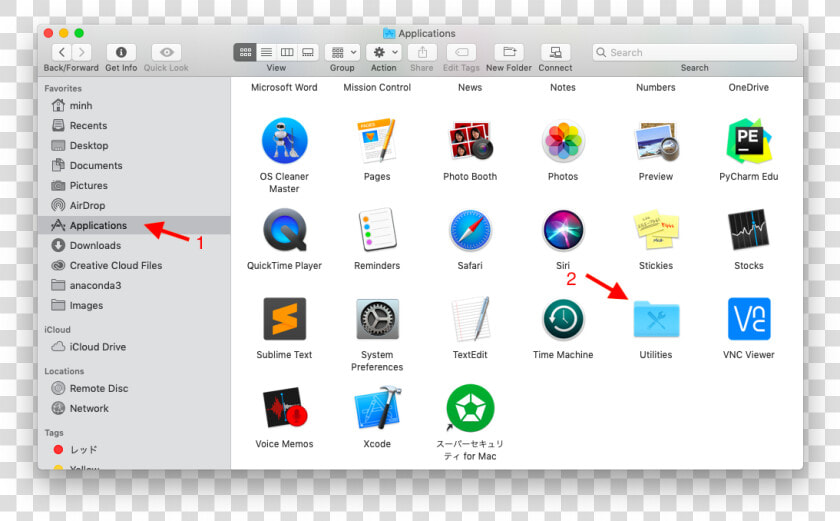Click the Connect toolbar button

[556, 52]
